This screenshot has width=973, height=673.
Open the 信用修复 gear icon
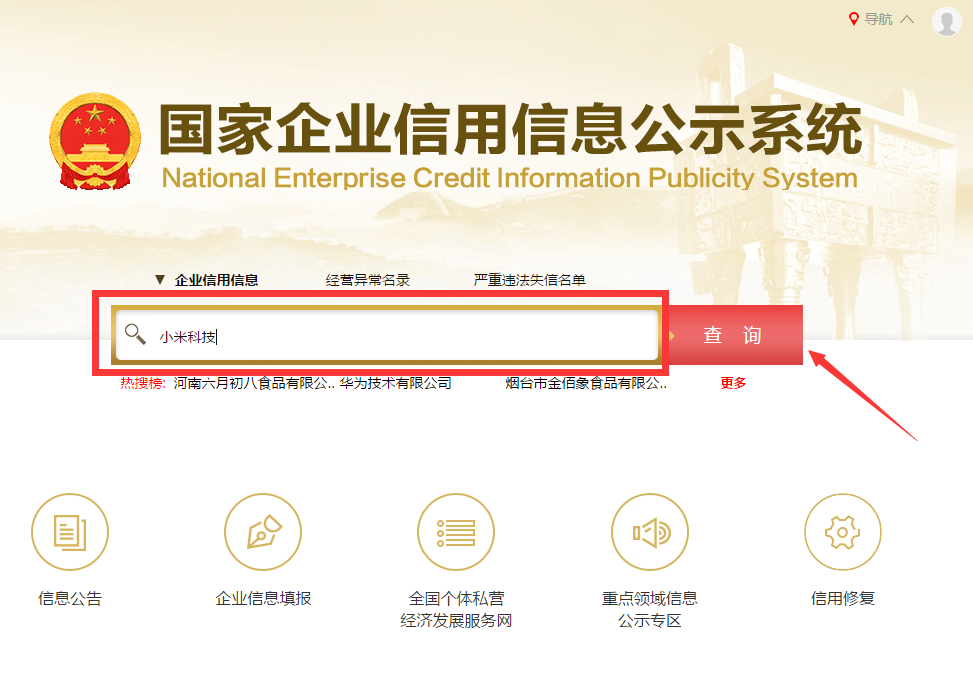click(843, 532)
